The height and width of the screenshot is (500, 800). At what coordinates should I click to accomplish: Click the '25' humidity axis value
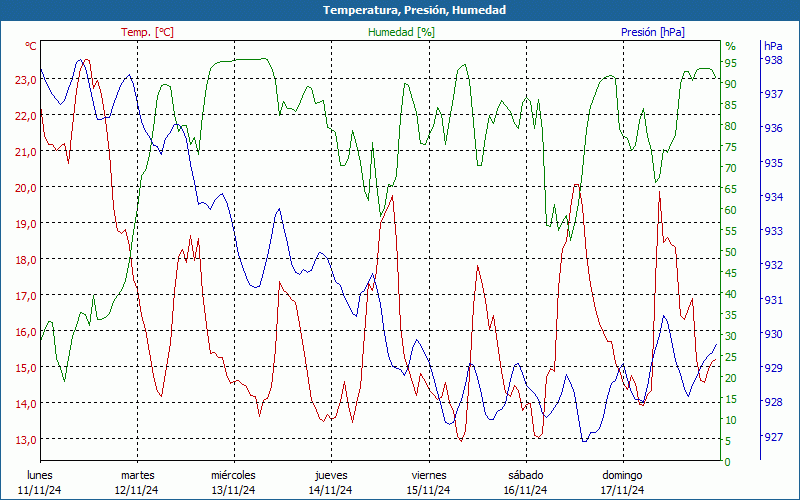[731, 358]
